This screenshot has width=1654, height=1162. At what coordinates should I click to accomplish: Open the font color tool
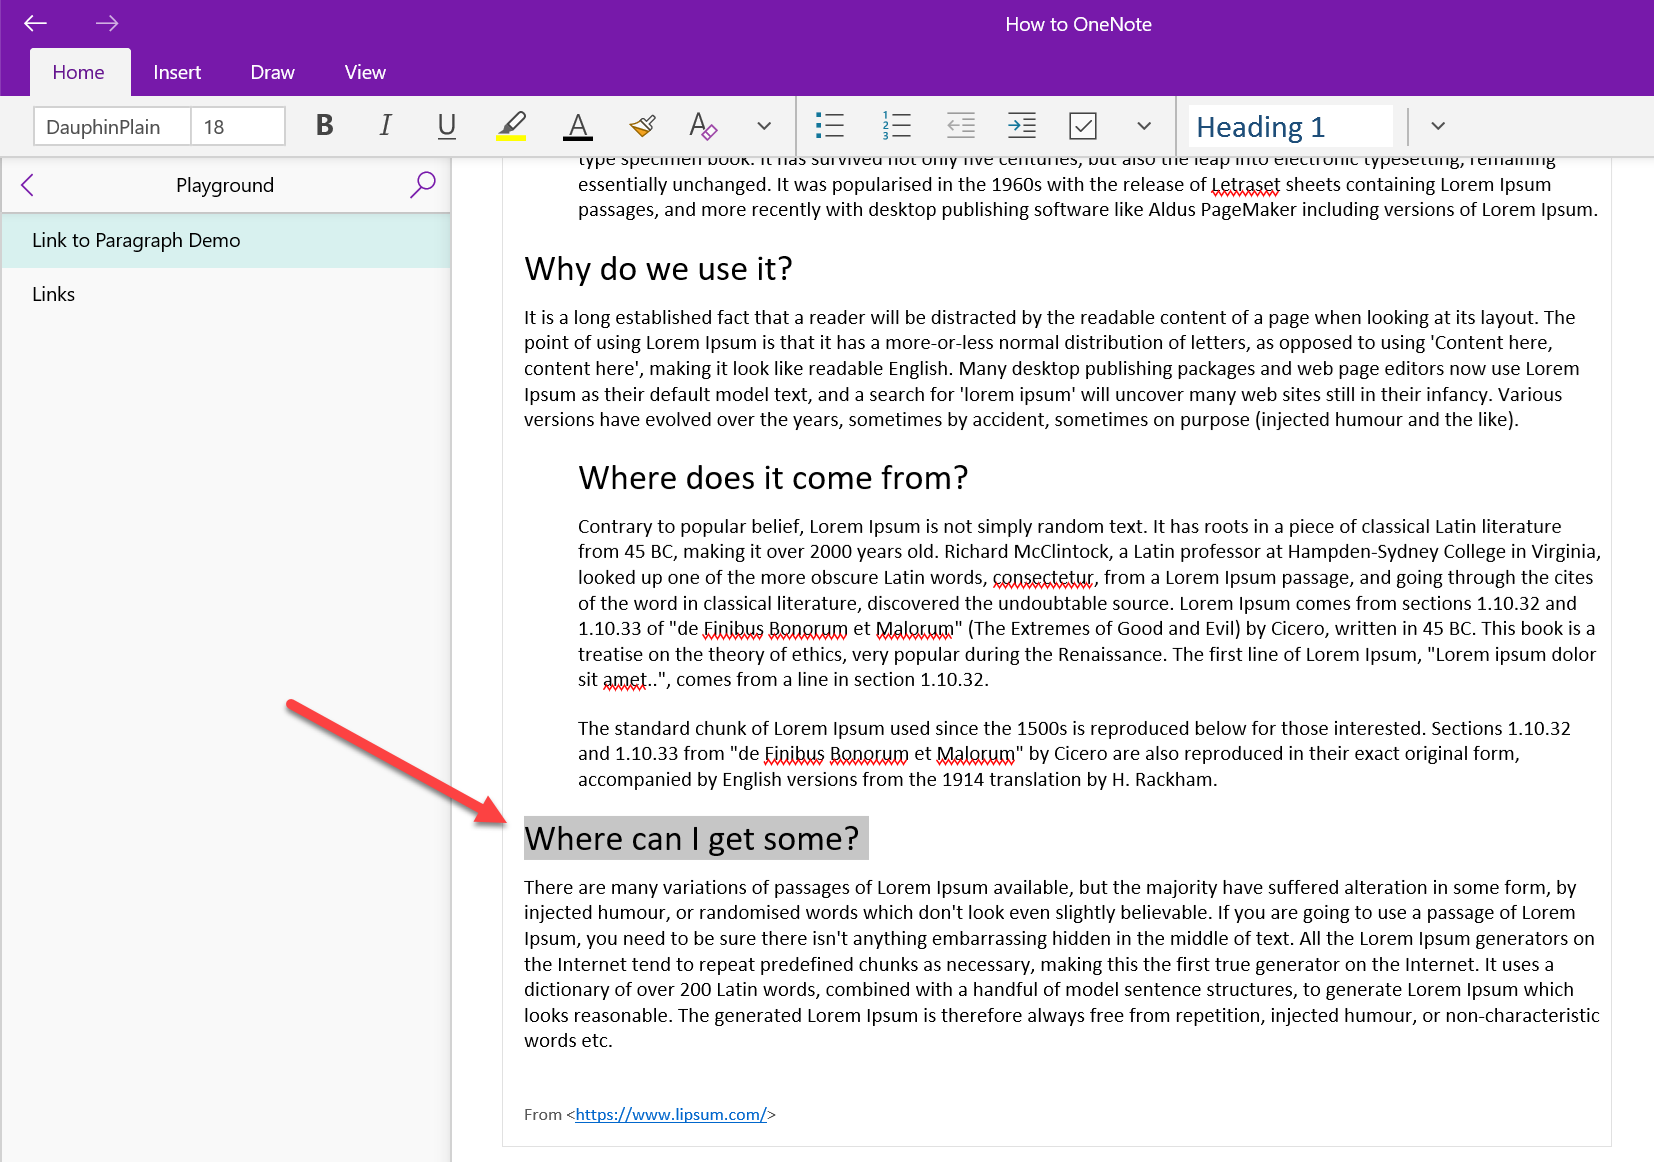[x=577, y=126]
